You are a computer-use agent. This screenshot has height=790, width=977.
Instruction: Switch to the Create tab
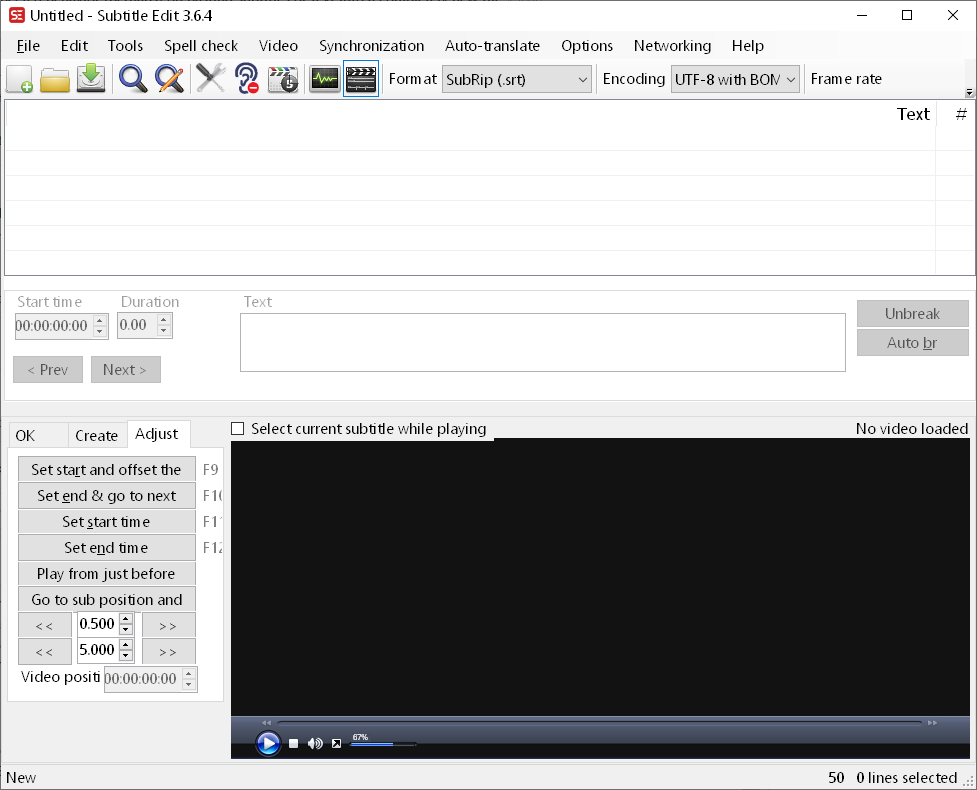click(96, 434)
